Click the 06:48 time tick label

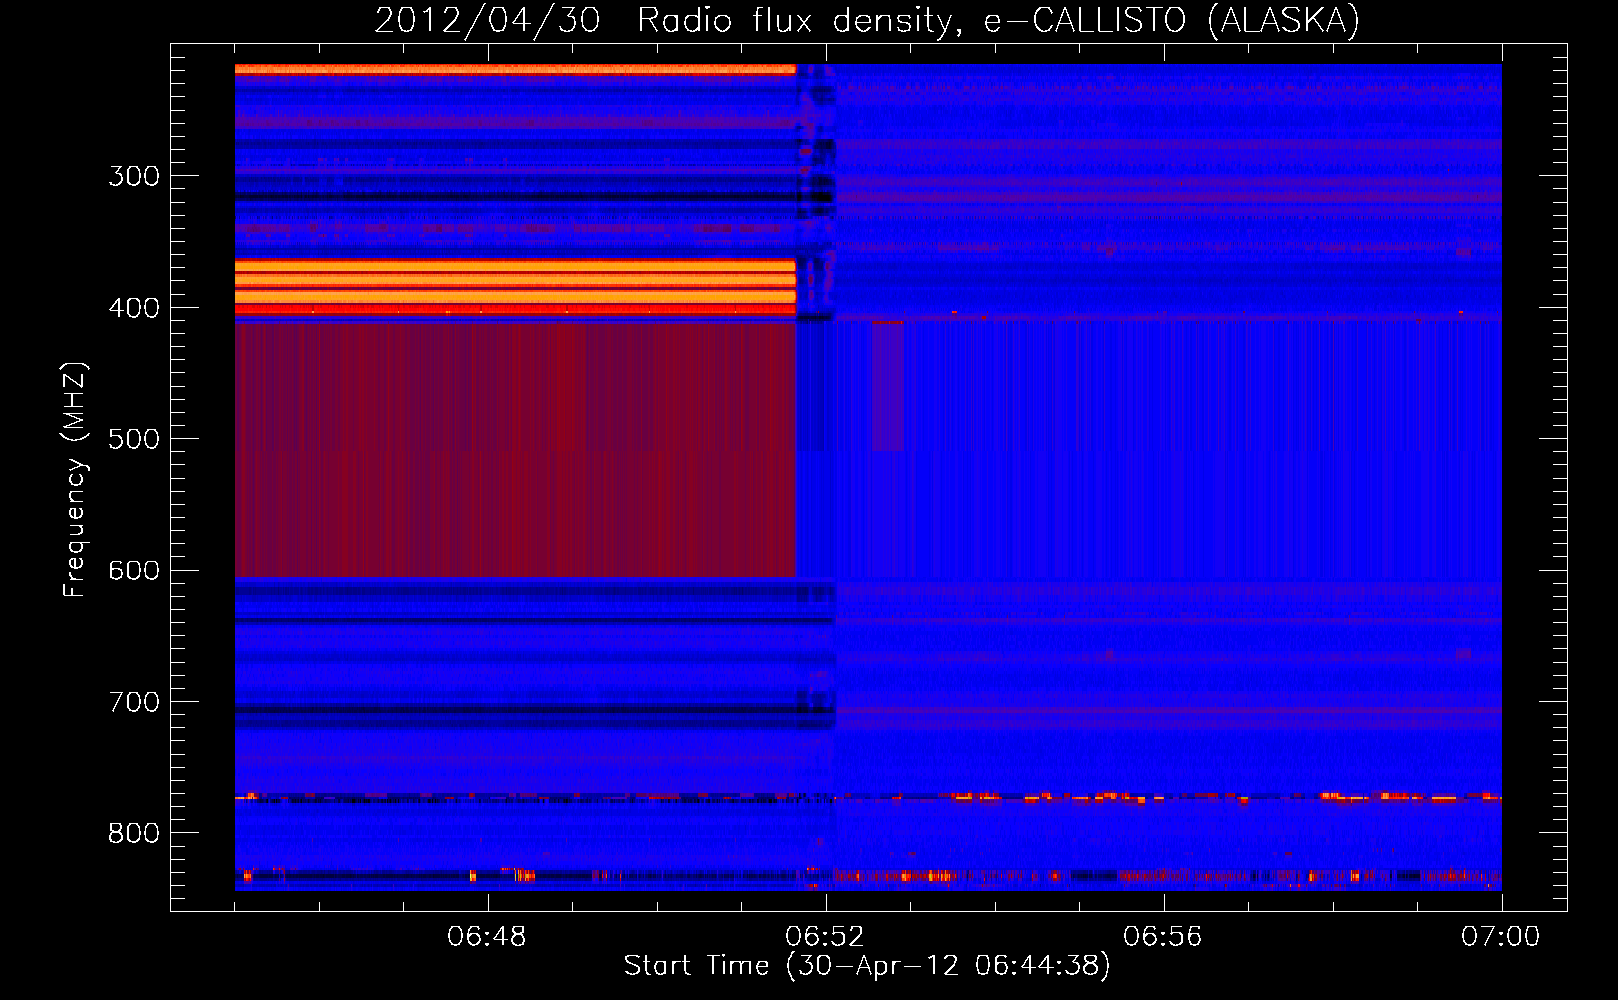(x=487, y=937)
